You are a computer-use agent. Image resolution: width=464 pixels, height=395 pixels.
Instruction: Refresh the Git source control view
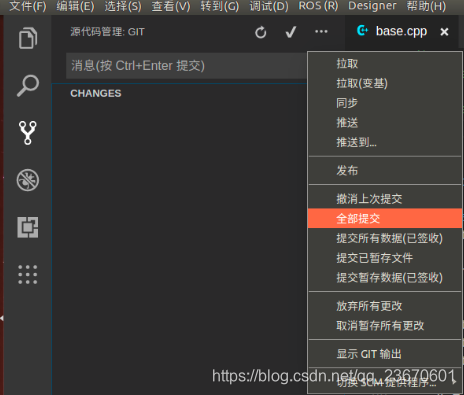point(261,32)
